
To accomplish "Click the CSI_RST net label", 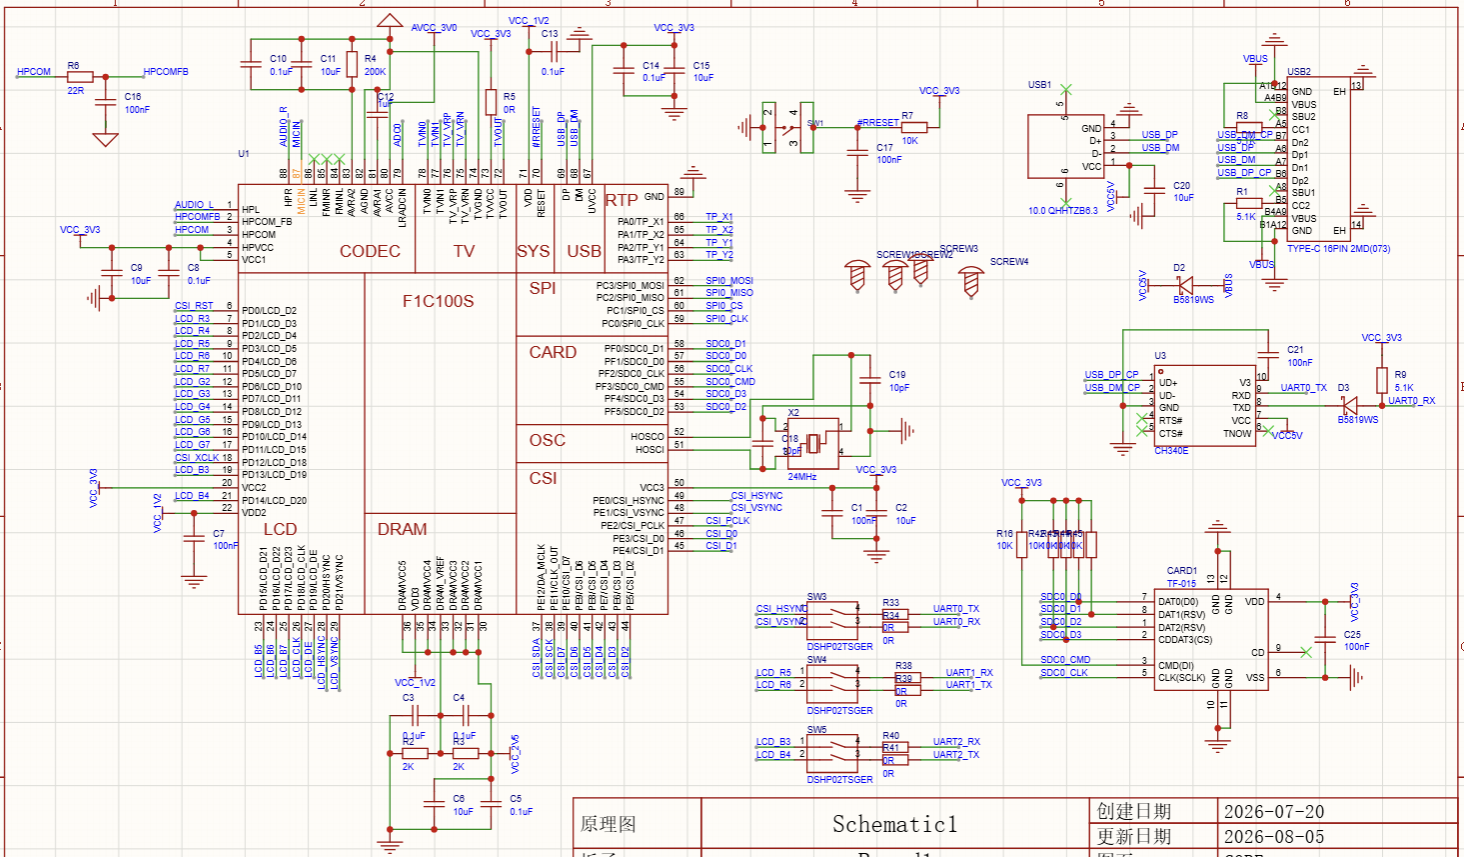I will (x=194, y=306).
